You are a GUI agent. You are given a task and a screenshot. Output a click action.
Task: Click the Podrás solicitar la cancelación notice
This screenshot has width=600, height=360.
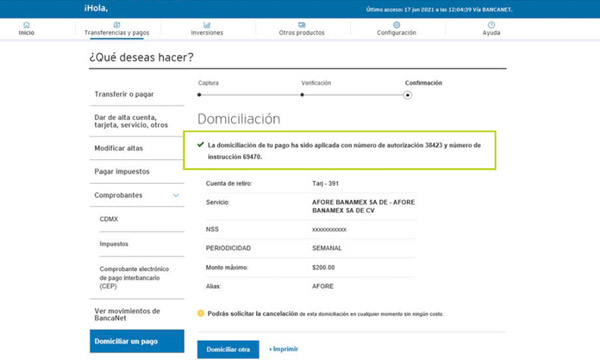(x=325, y=314)
